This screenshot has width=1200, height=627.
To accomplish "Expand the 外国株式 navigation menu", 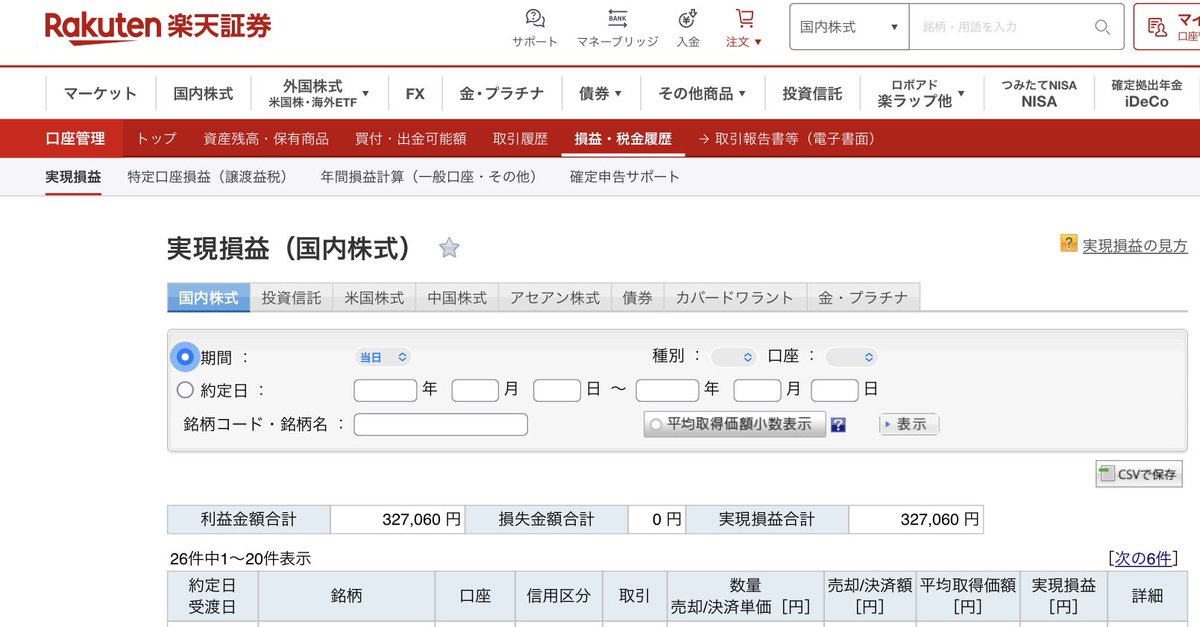I will click(319, 93).
